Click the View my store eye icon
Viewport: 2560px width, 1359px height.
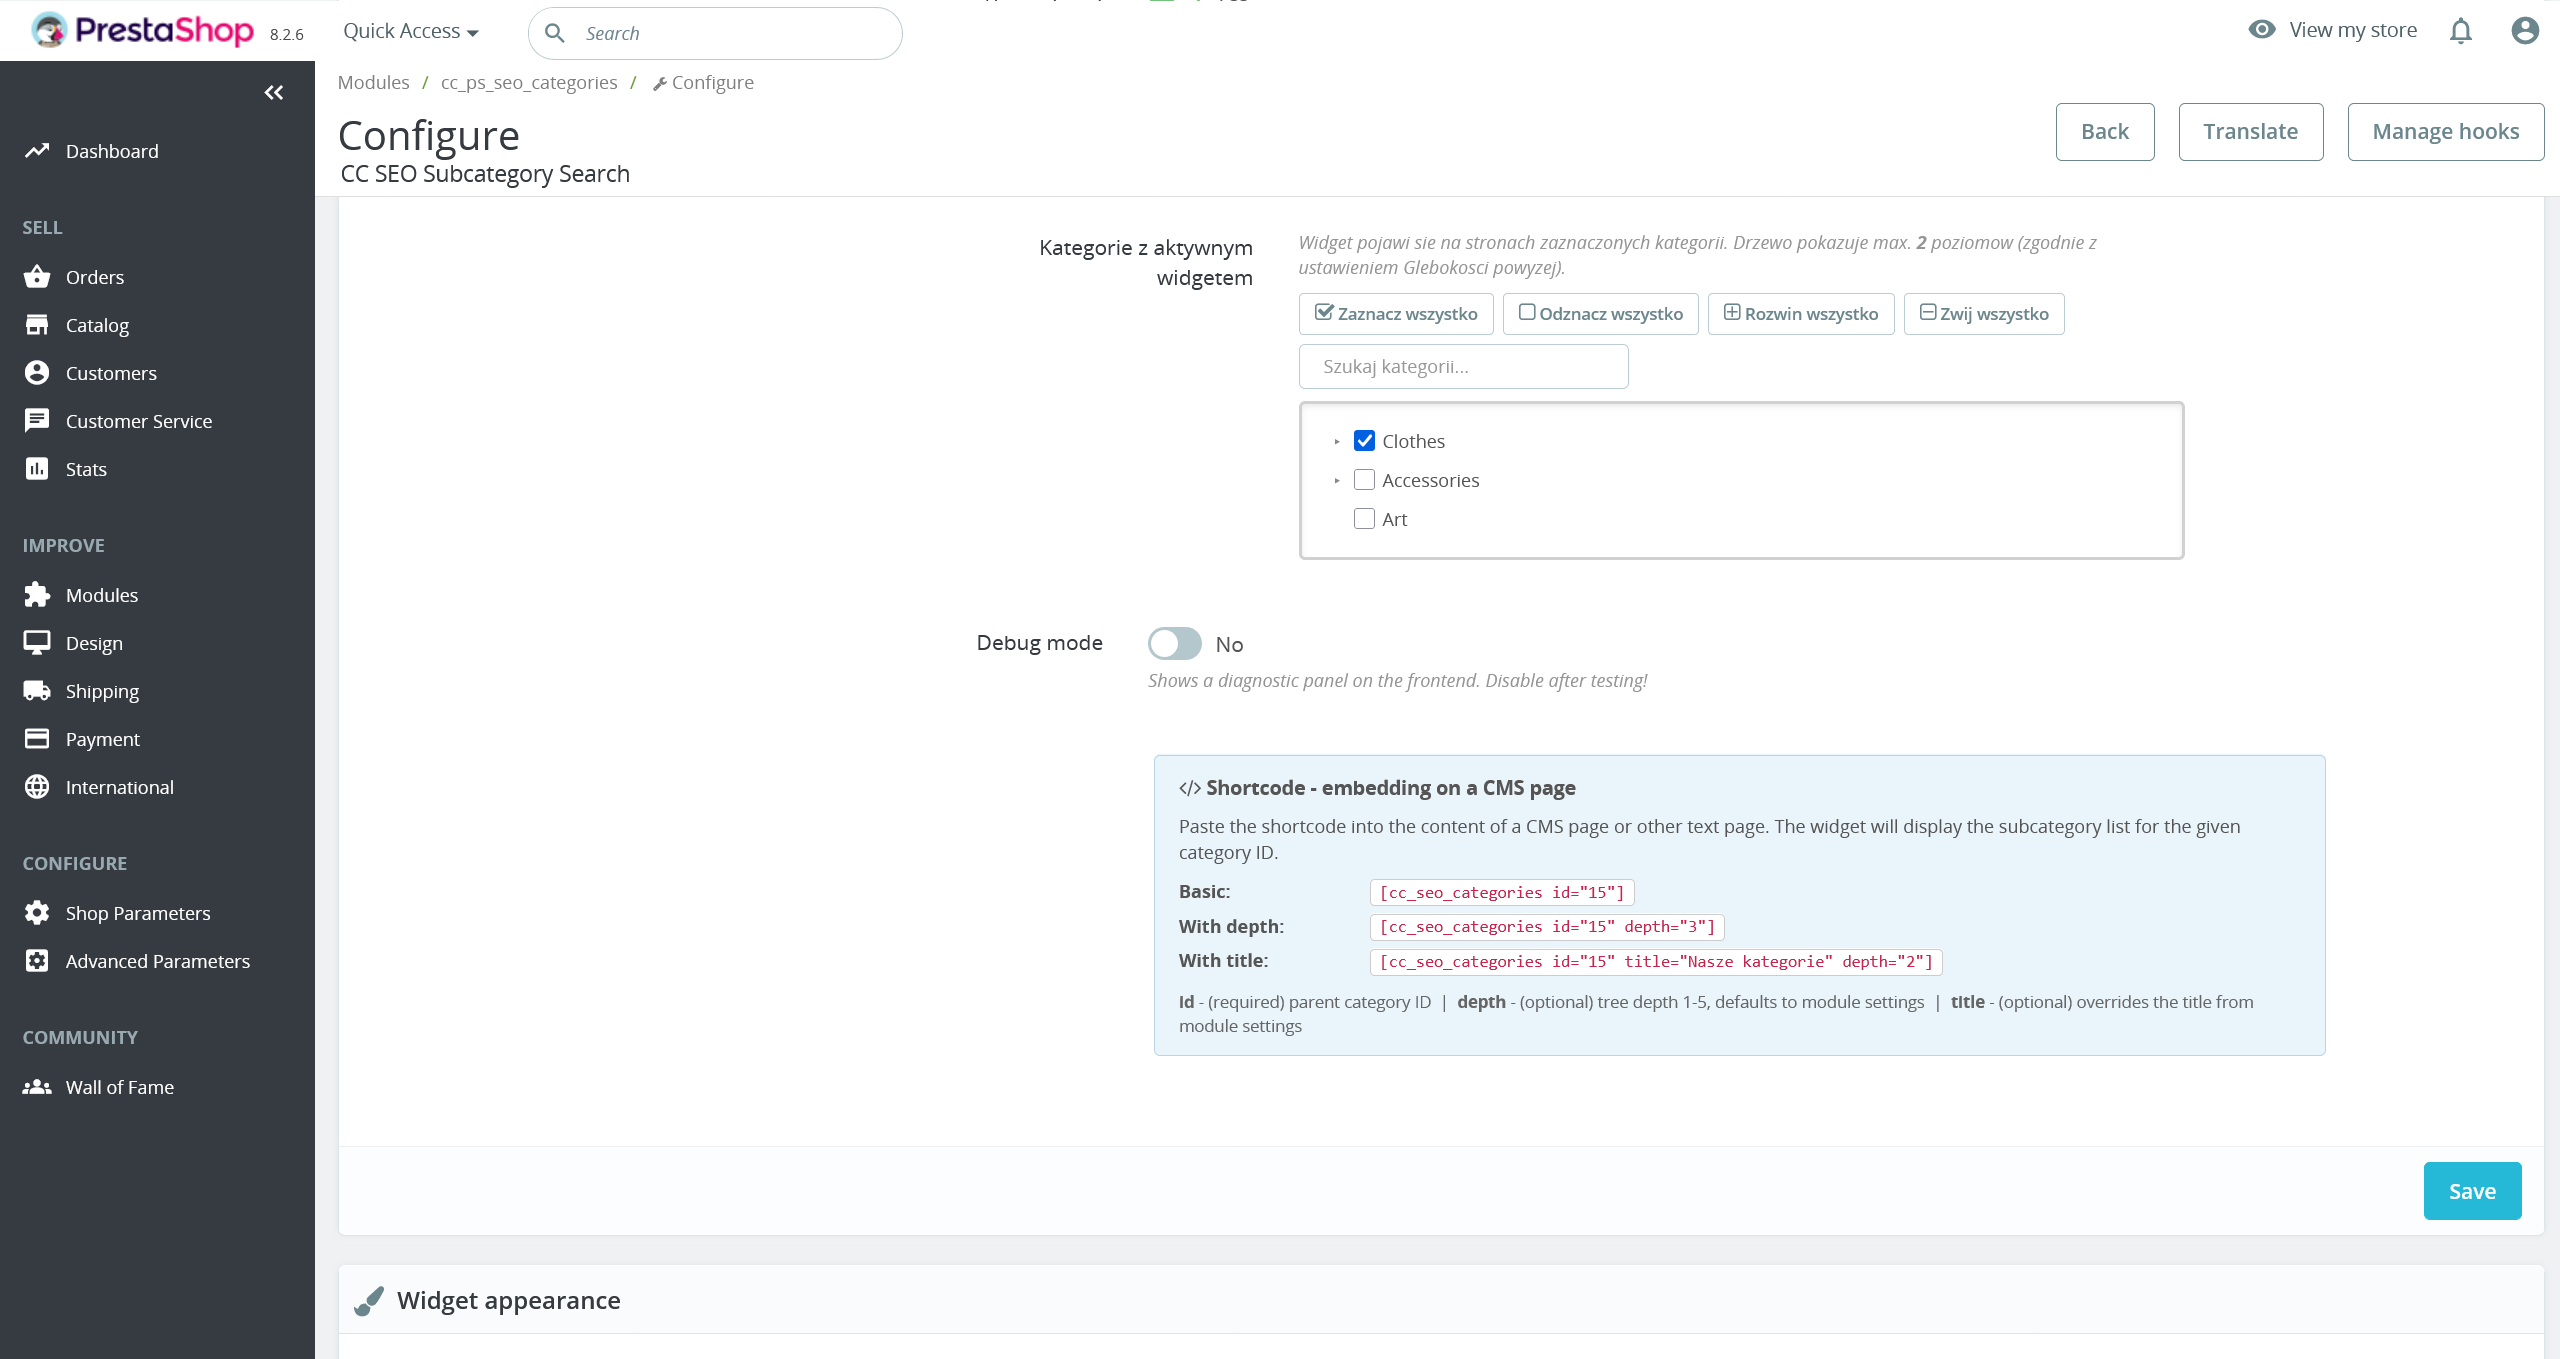click(x=2262, y=30)
